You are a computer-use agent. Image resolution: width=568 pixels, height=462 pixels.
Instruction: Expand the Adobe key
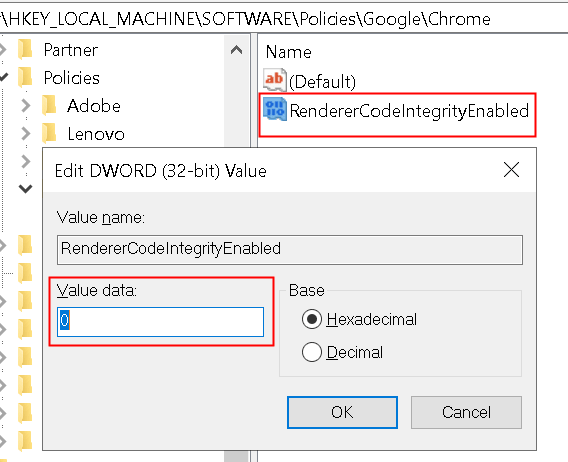pyautogui.click(x=26, y=105)
